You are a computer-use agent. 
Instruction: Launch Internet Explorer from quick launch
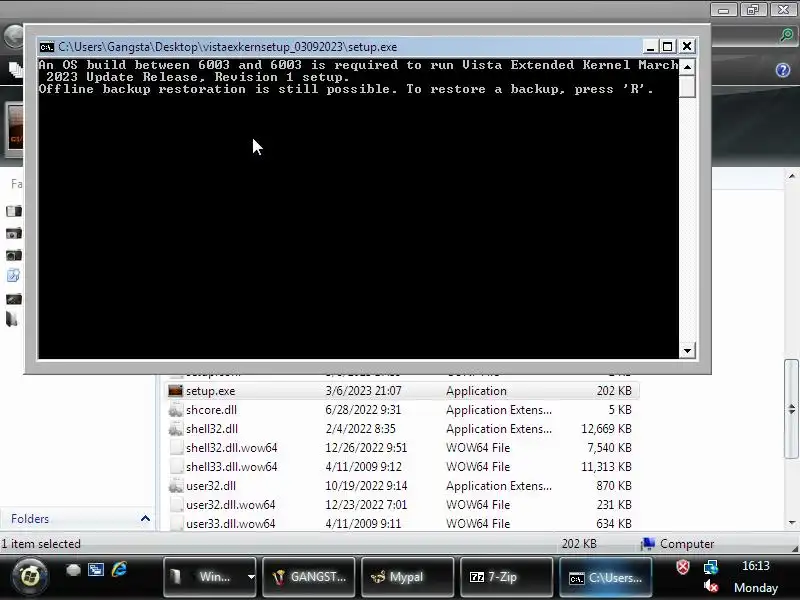click(119, 569)
